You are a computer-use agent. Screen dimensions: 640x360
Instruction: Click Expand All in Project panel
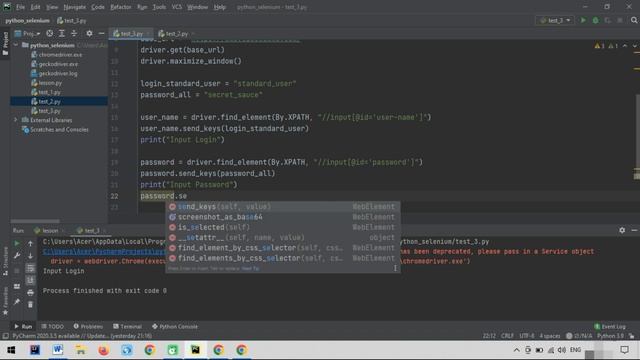point(62,33)
